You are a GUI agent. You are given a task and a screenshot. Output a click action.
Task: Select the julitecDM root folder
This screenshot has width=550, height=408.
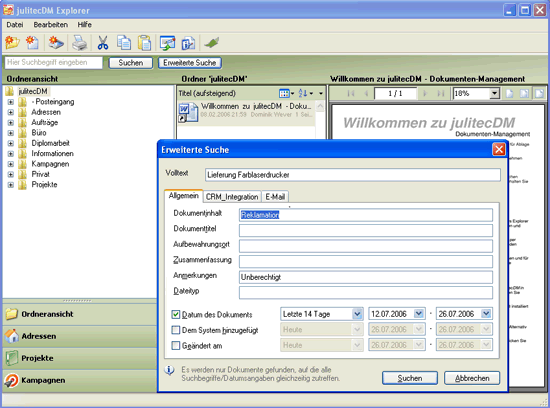click(33, 91)
